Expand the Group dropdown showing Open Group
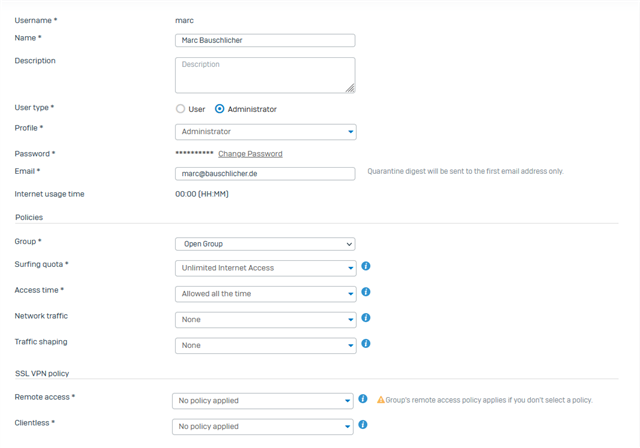This screenshot has width=640, height=448. point(265,244)
